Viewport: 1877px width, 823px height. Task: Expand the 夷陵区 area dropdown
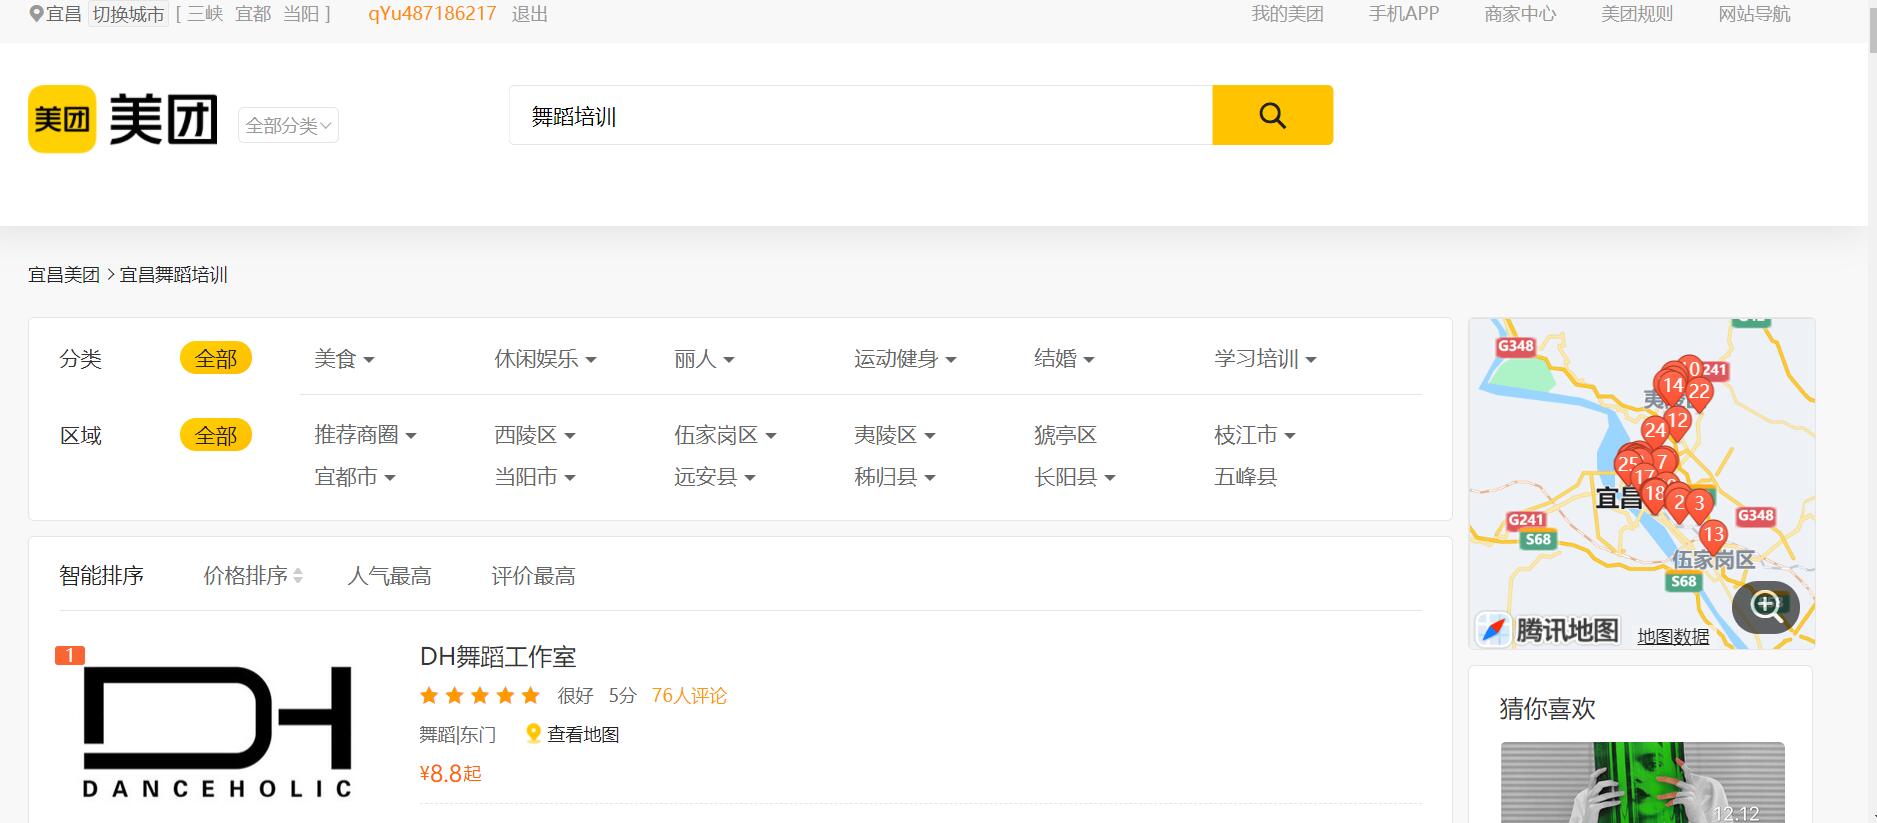tap(895, 435)
